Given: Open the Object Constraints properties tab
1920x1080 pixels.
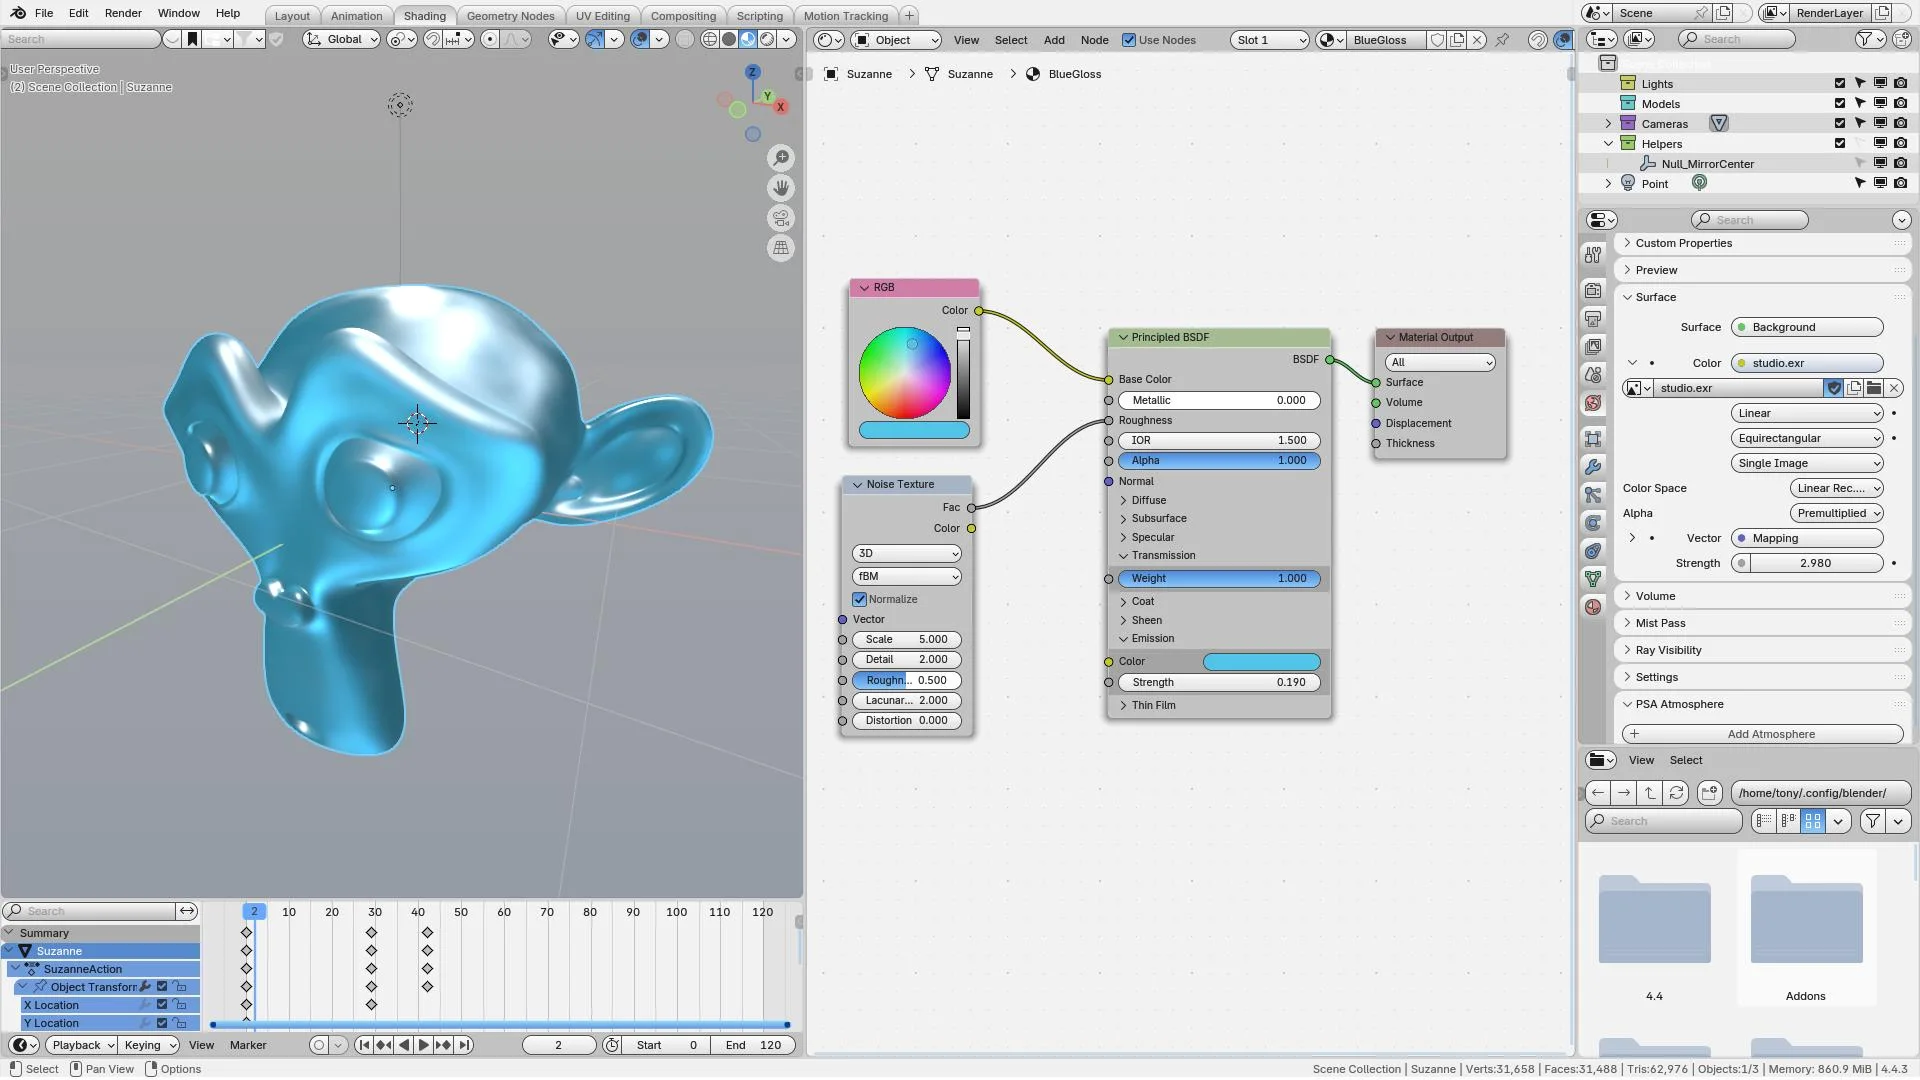Looking at the screenshot, I should (x=1593, y=550).
